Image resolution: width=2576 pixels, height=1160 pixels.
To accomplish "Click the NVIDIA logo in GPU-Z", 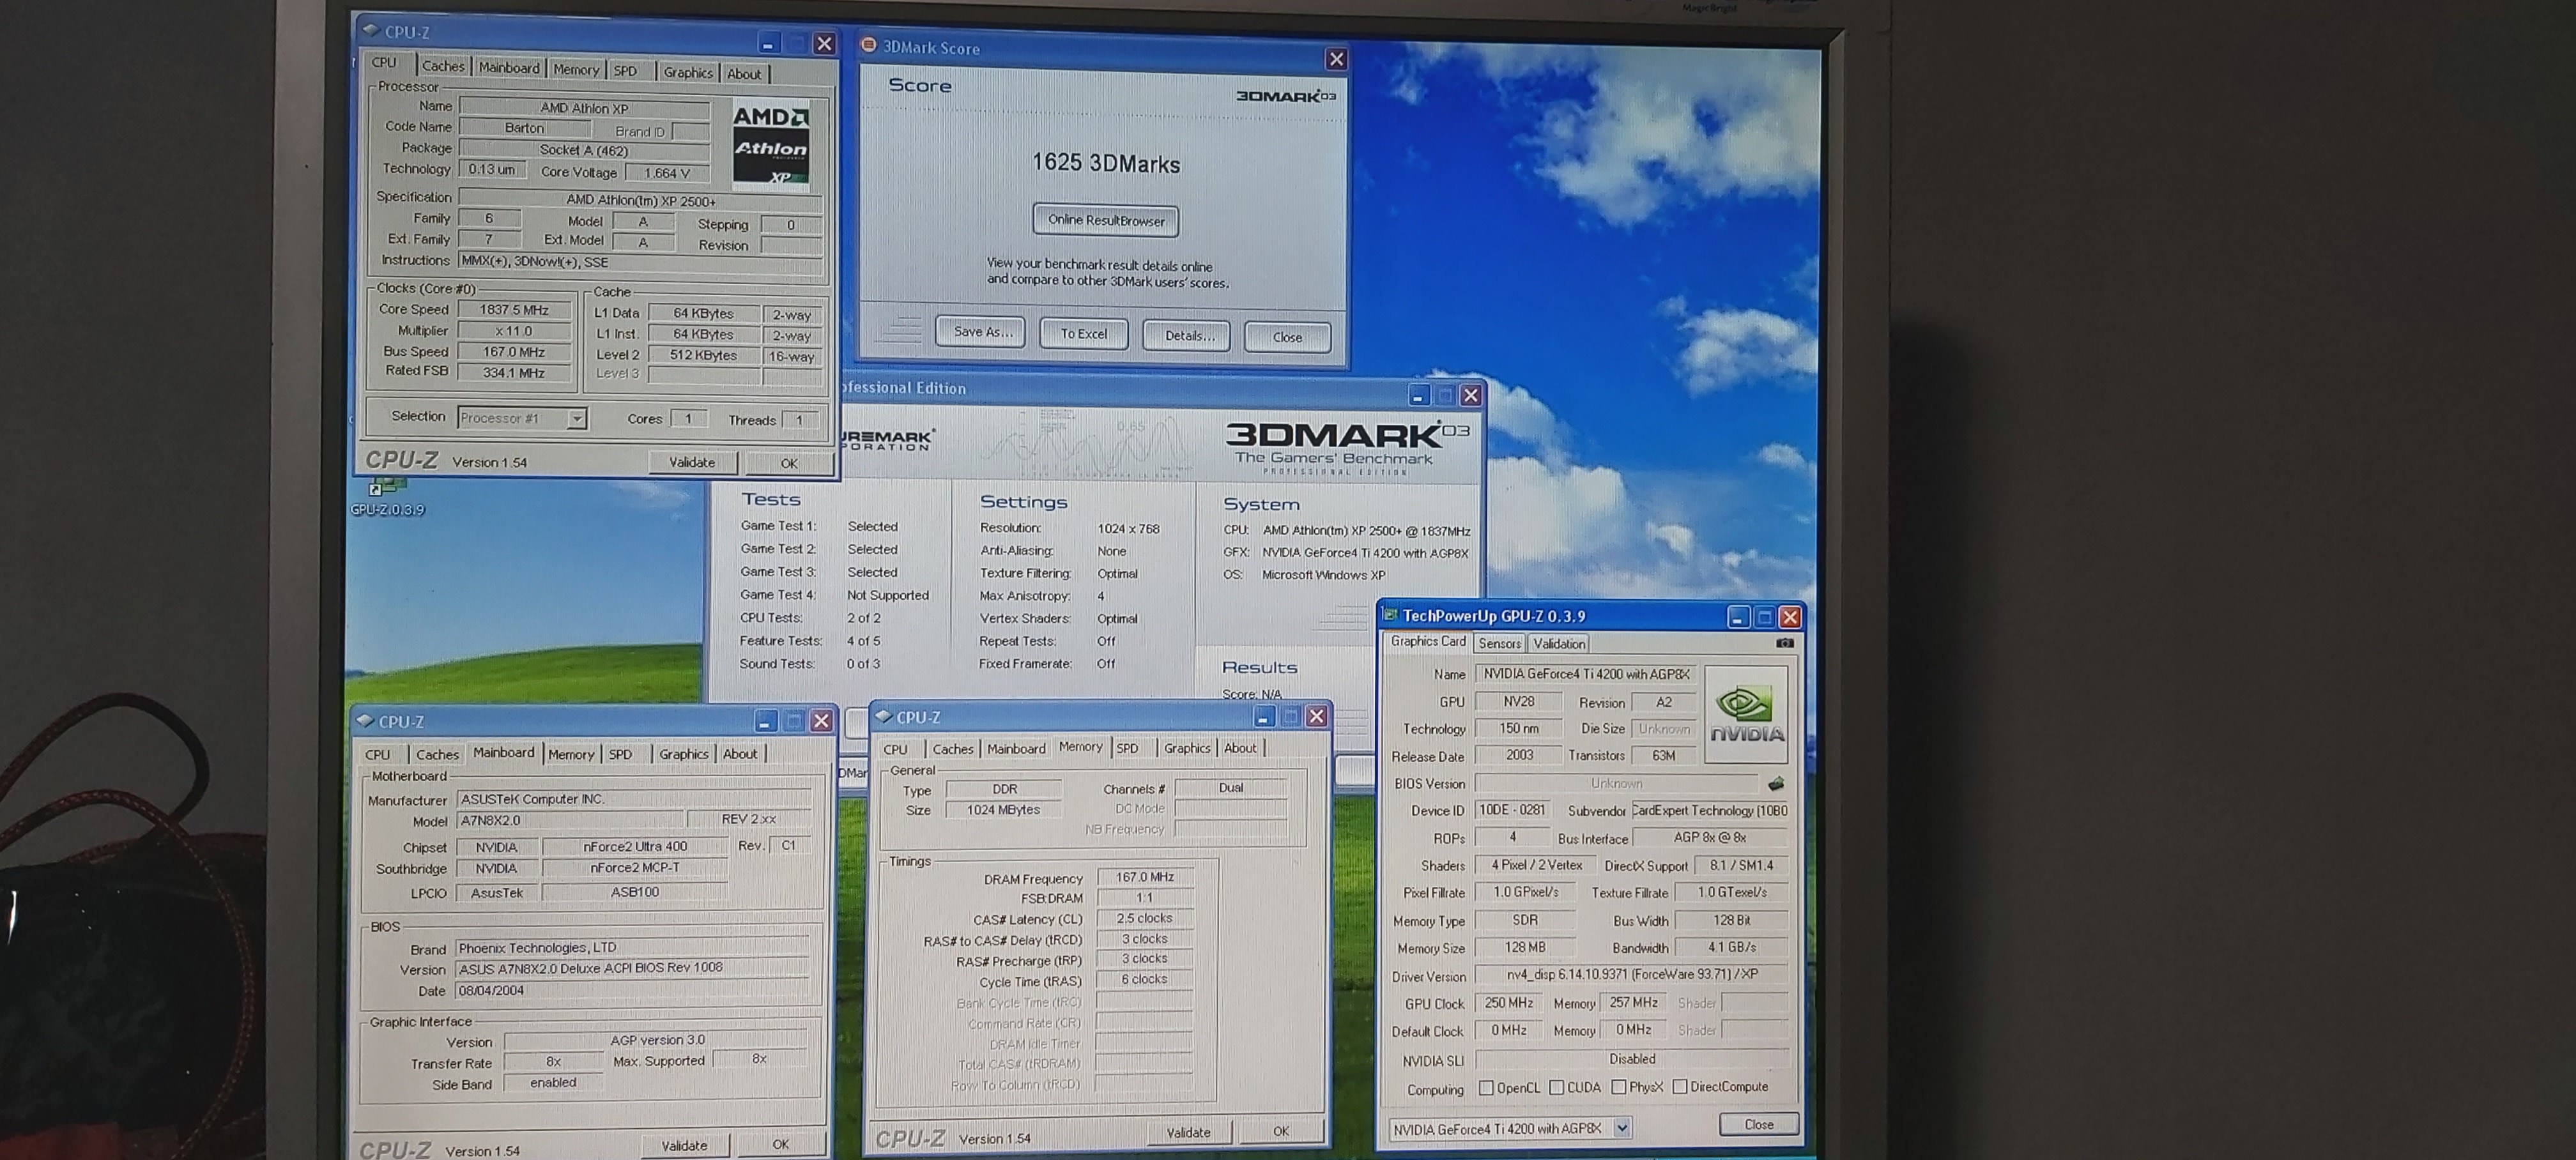I will point(1745,715).
